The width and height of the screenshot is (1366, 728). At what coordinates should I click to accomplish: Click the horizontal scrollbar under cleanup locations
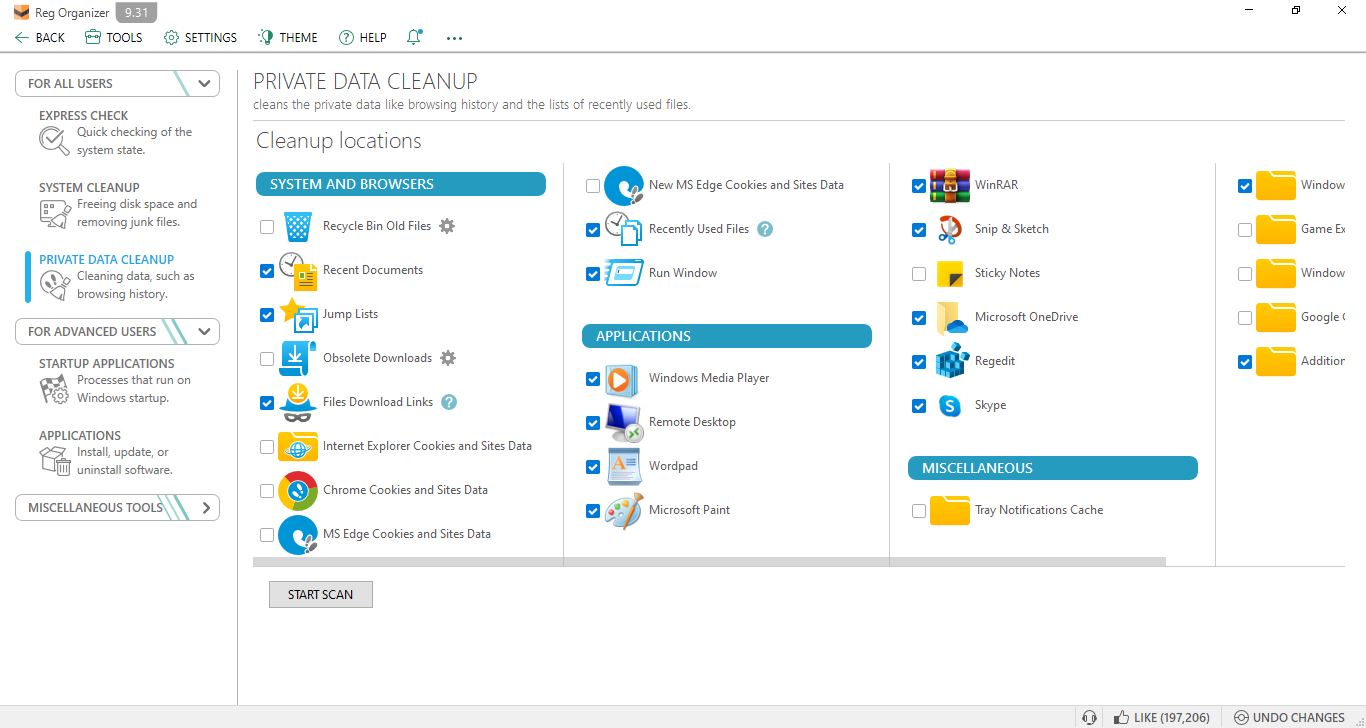[709, 561]
